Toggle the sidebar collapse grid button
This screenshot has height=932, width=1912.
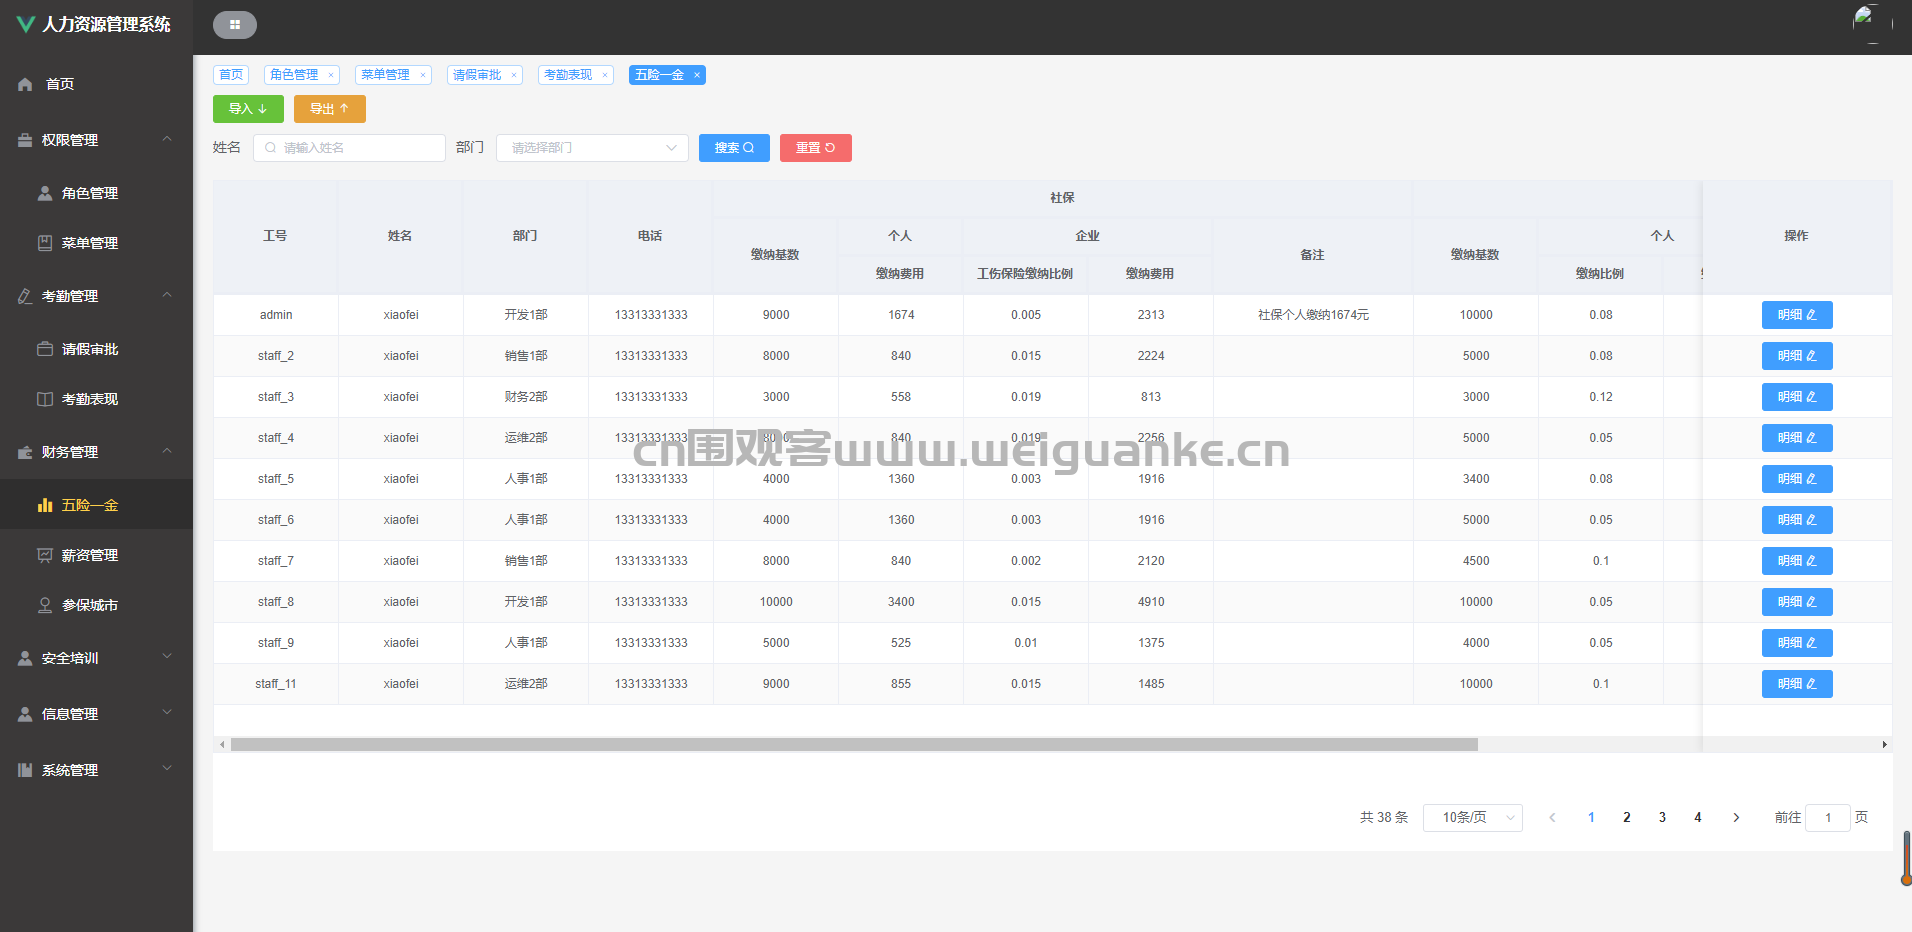[x=235, y=25]
